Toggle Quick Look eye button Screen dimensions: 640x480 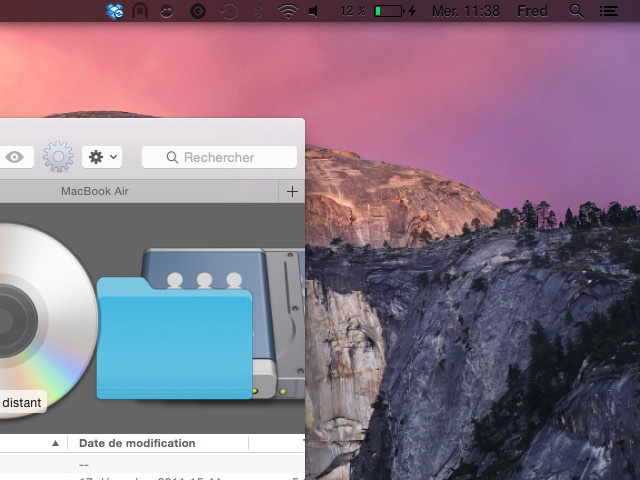(16, 157)
